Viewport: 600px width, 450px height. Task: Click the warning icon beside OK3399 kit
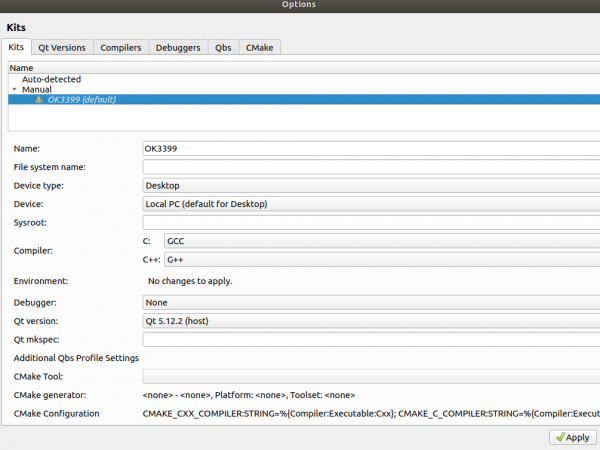(x=39, y=100)
